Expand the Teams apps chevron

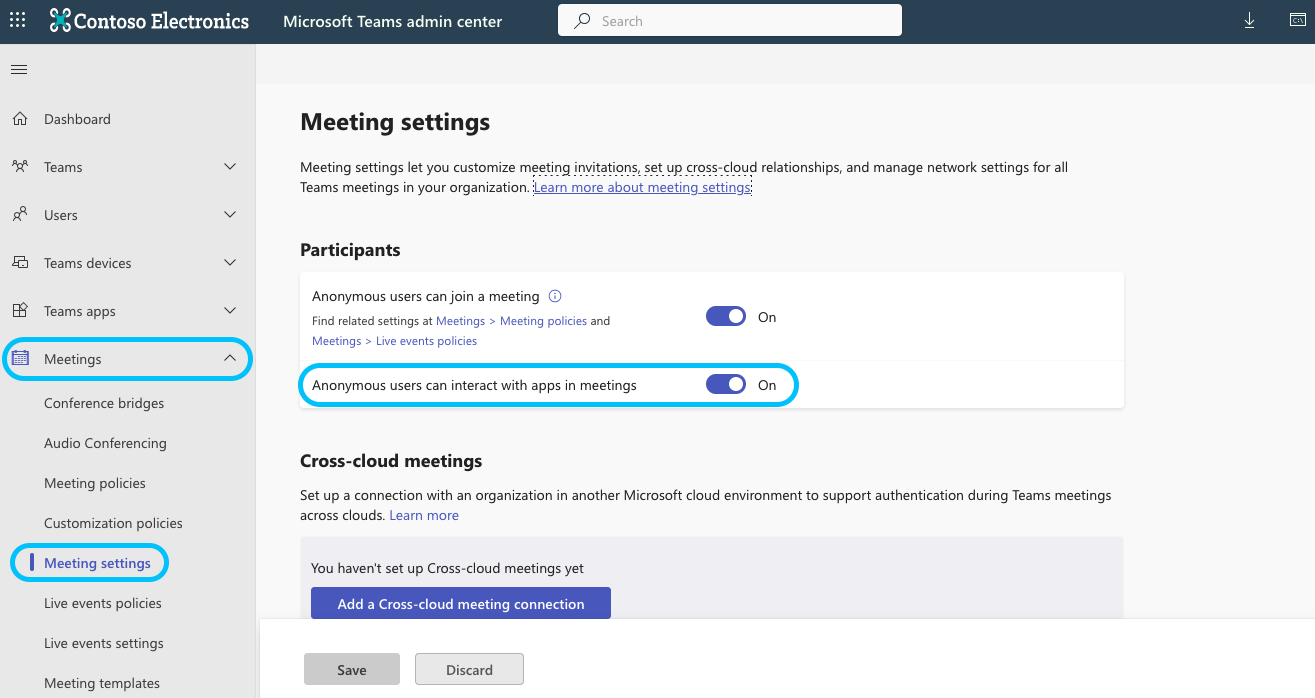(x=230, y=311)
